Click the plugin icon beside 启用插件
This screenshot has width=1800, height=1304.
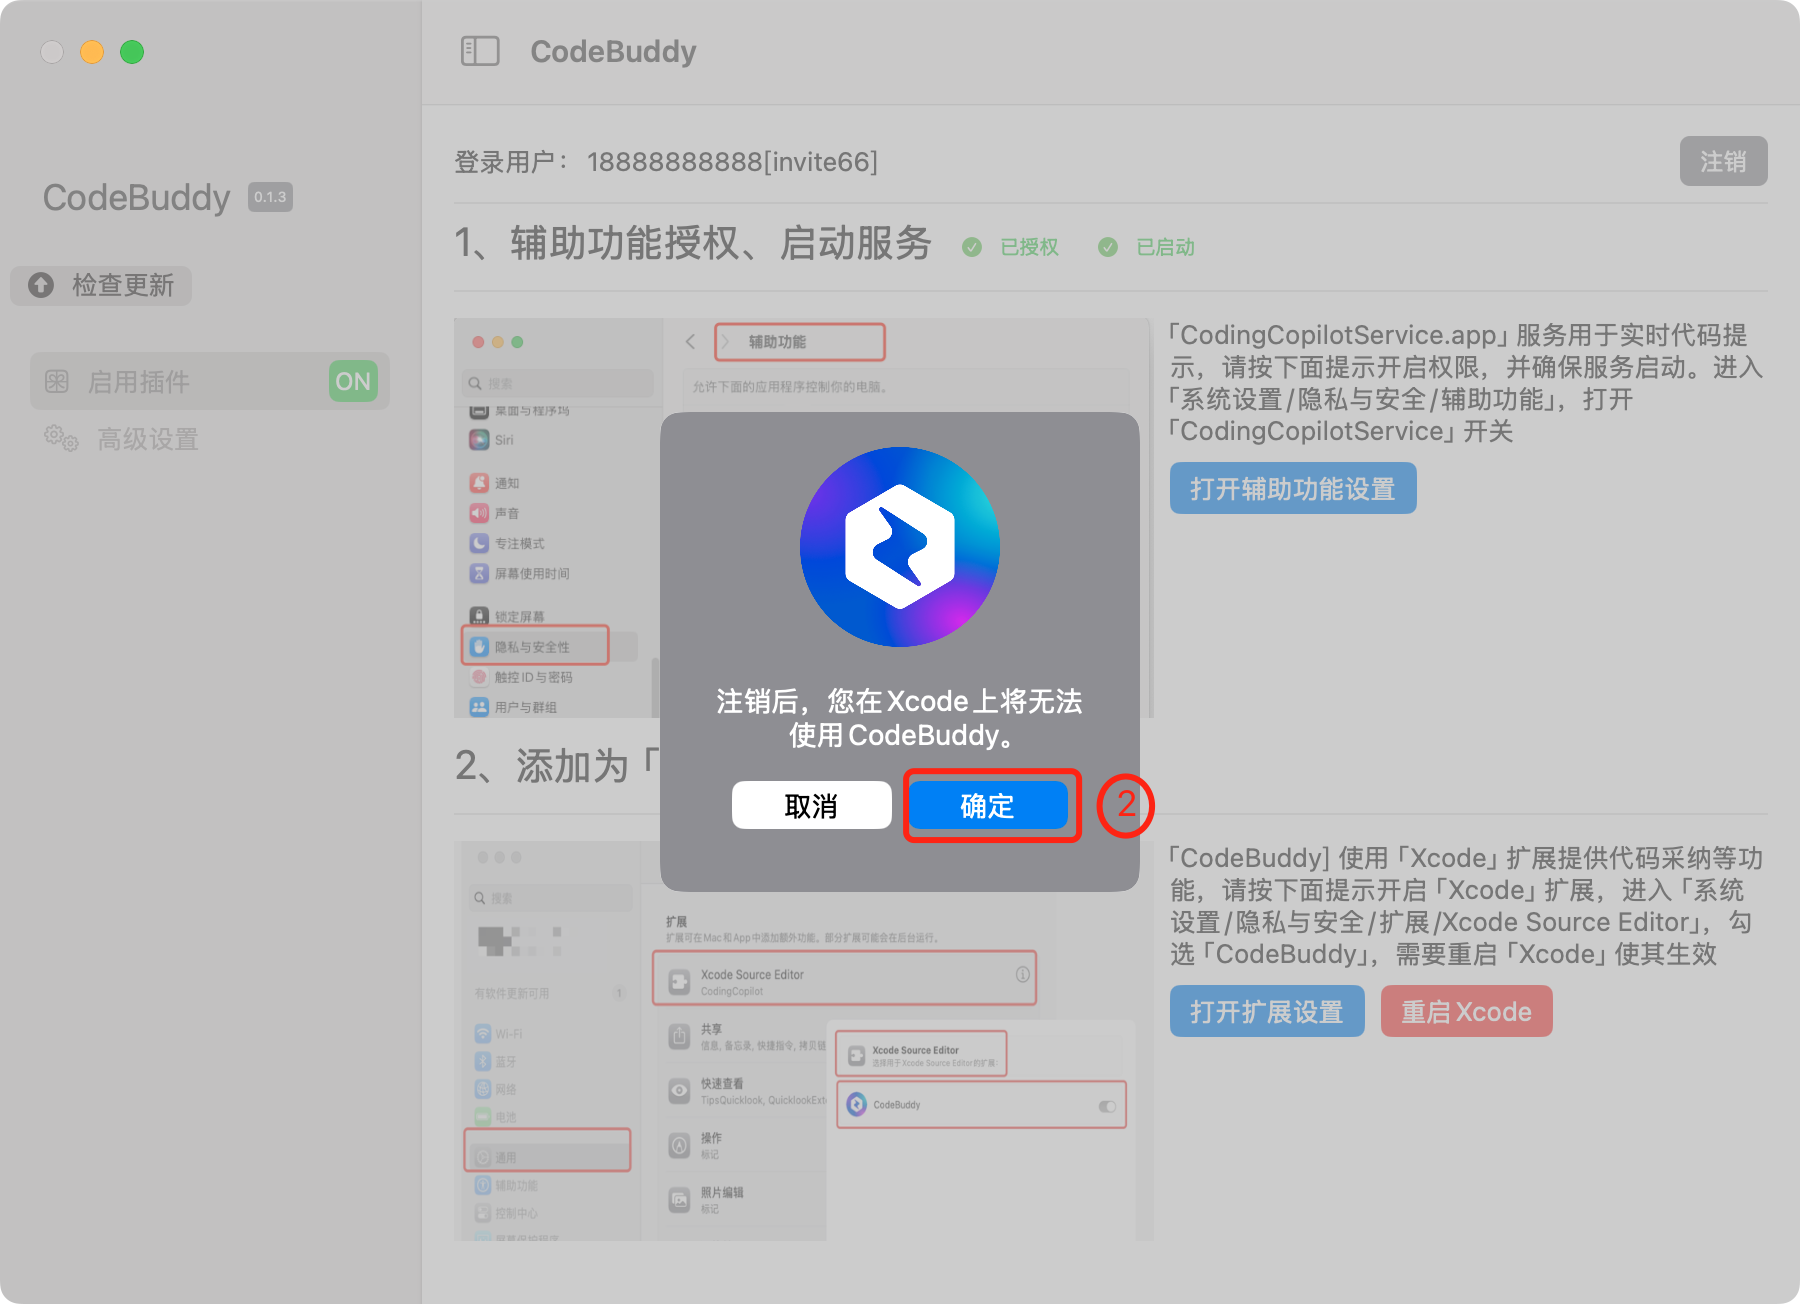point(57,381)
